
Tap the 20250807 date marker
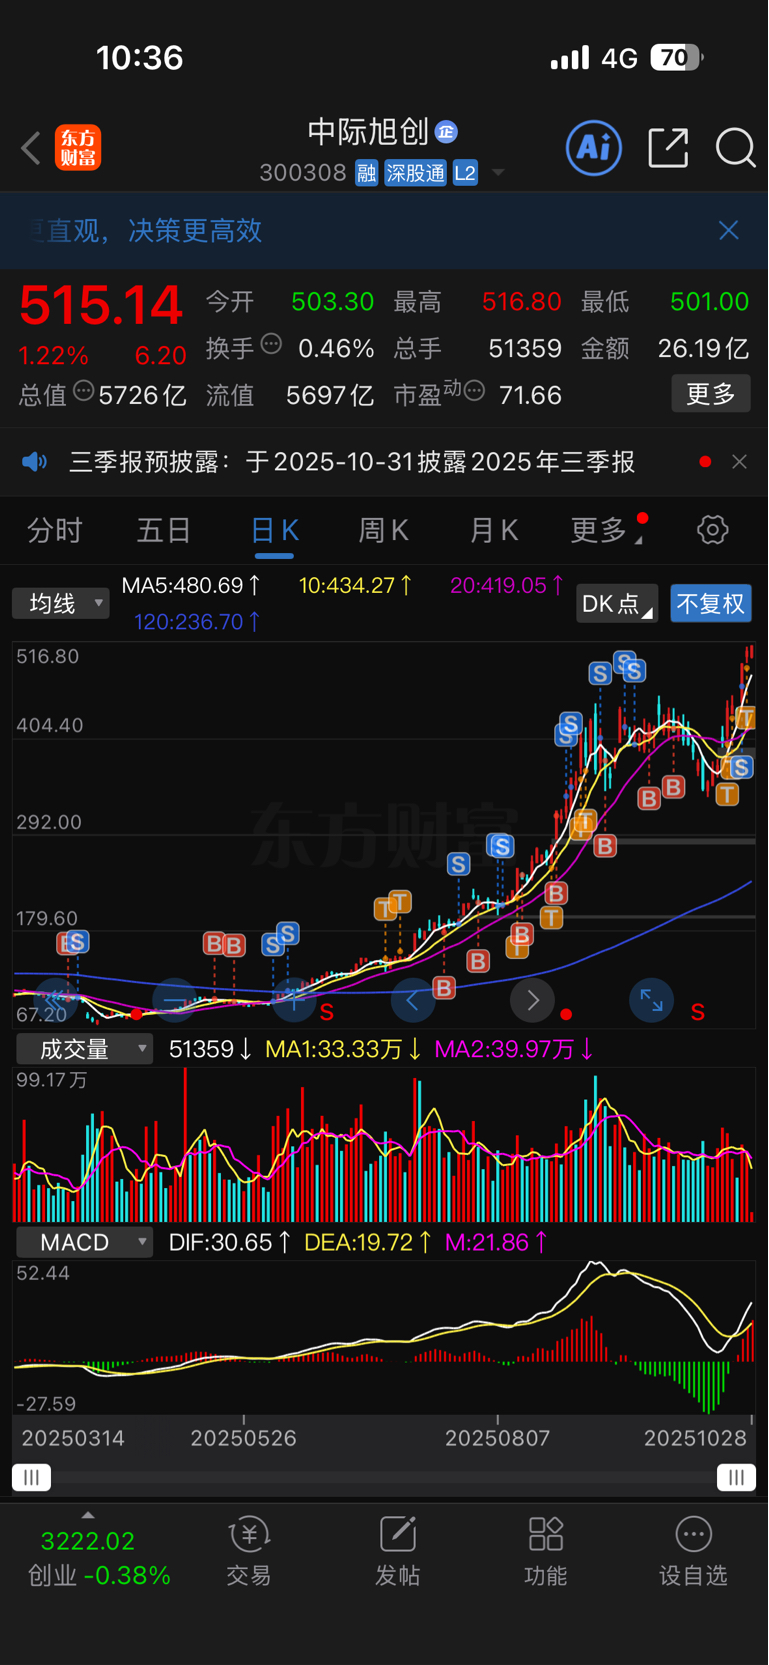click(497, 1438)
